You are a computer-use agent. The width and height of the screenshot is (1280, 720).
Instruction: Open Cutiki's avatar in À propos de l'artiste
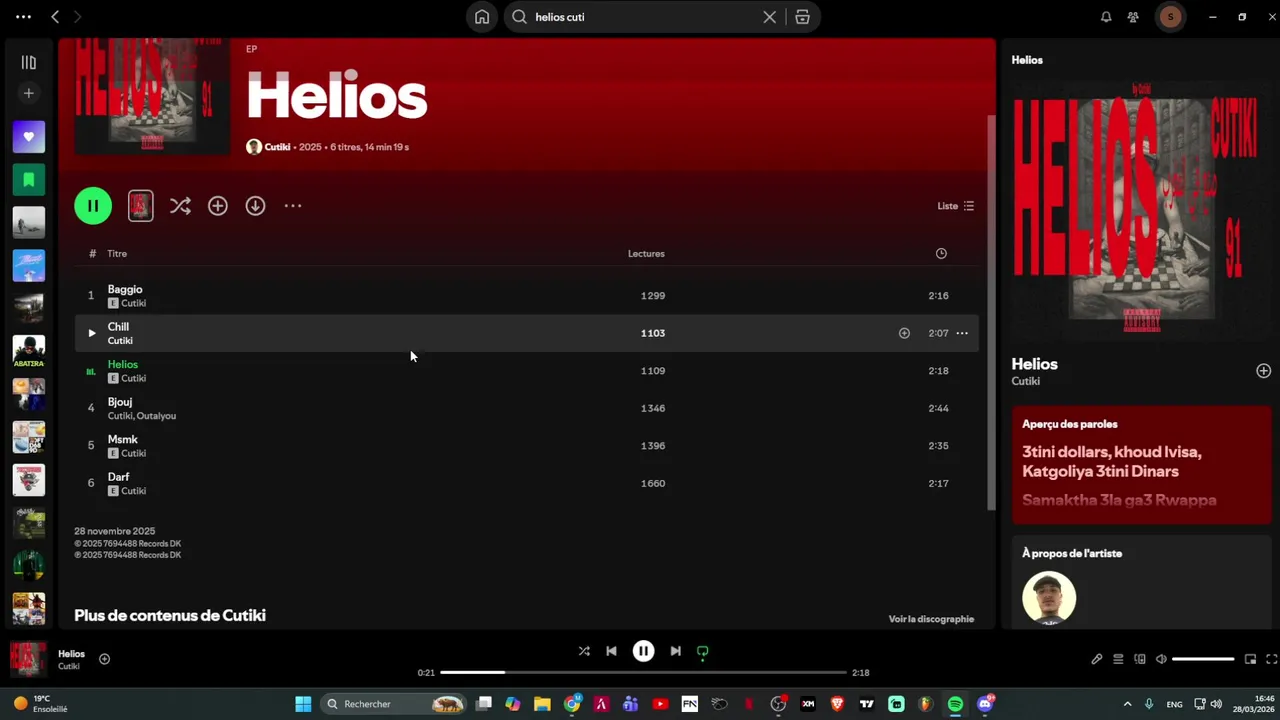pyautogui.click(x=1049, y=598)
